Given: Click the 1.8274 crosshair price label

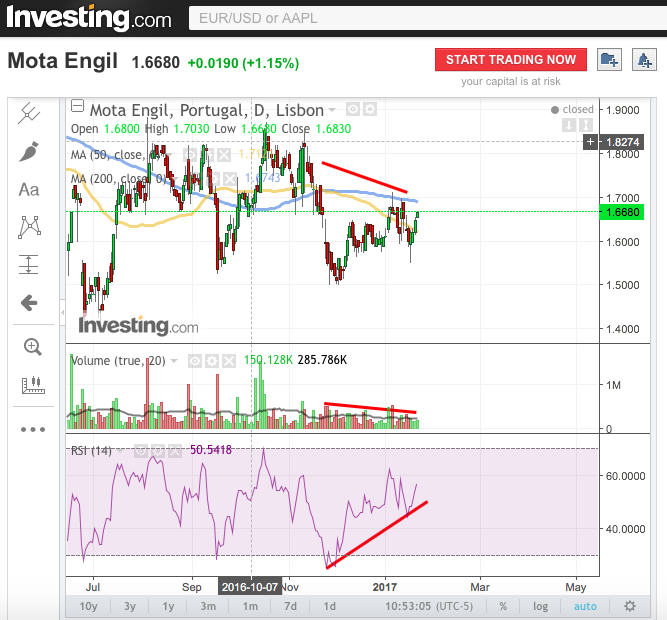Looking at the screenshot, I should [x=621, y=142].
